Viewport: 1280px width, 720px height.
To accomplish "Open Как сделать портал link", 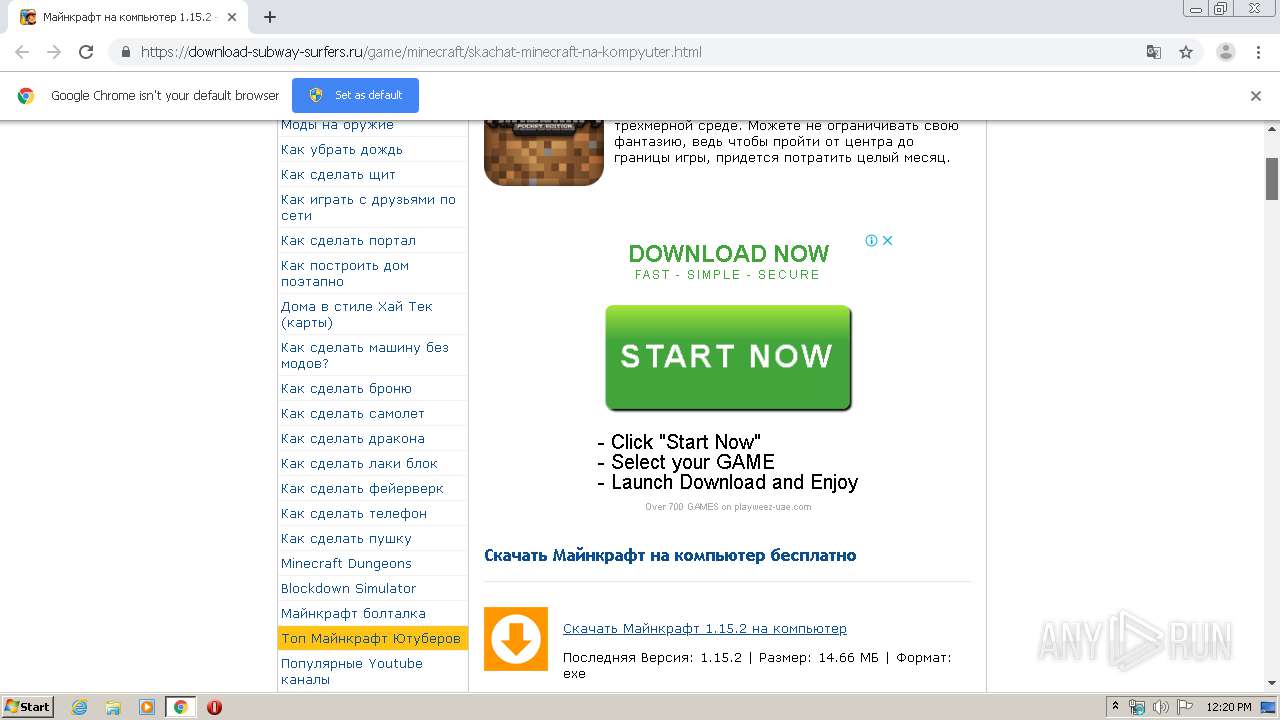I will click(x=348, y=240).
